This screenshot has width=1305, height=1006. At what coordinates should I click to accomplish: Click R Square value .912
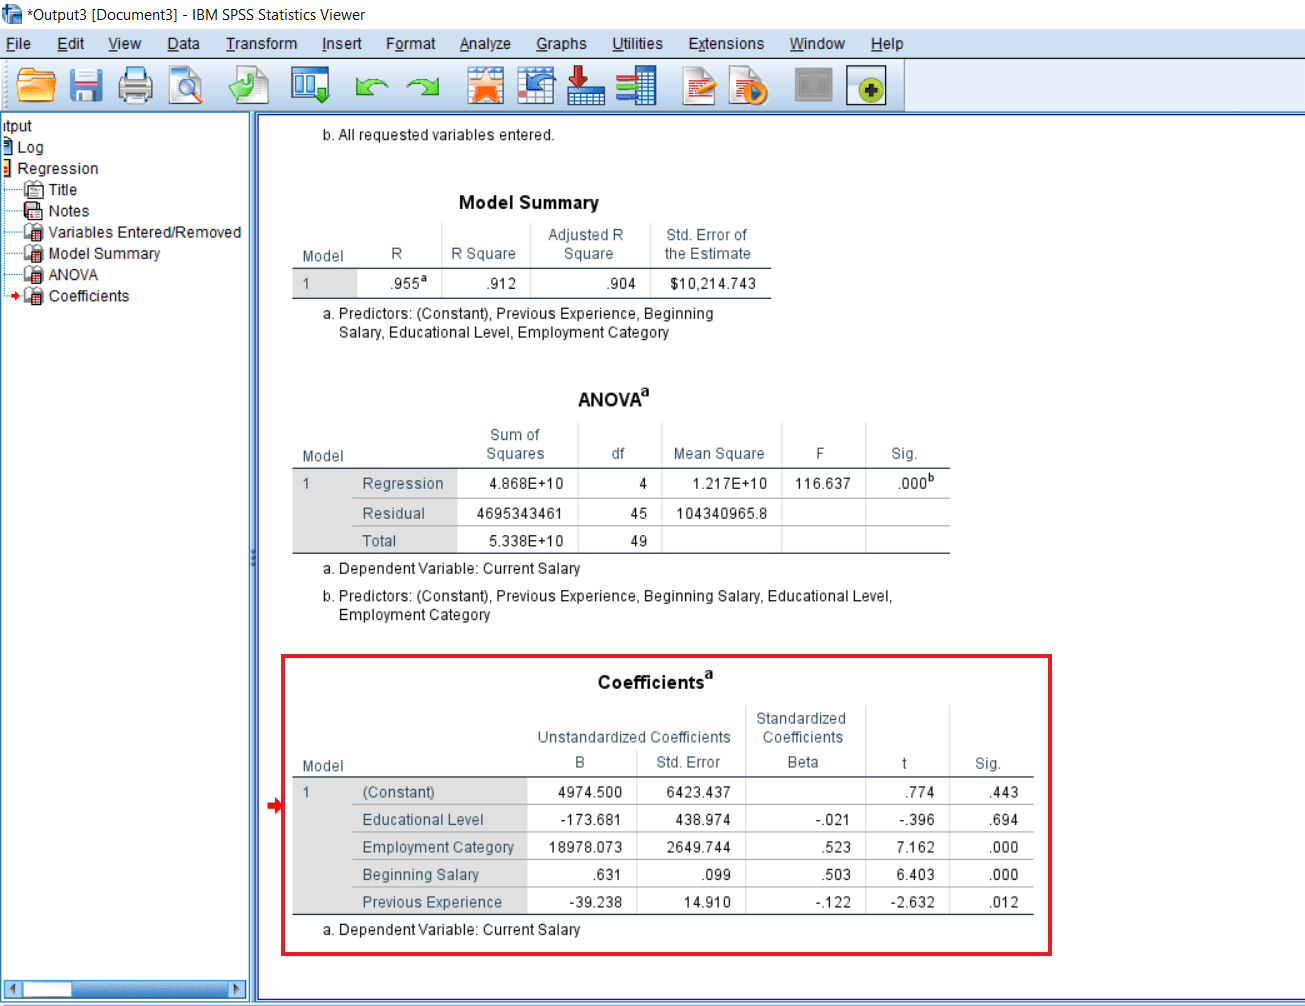click(x=501, y=284)
